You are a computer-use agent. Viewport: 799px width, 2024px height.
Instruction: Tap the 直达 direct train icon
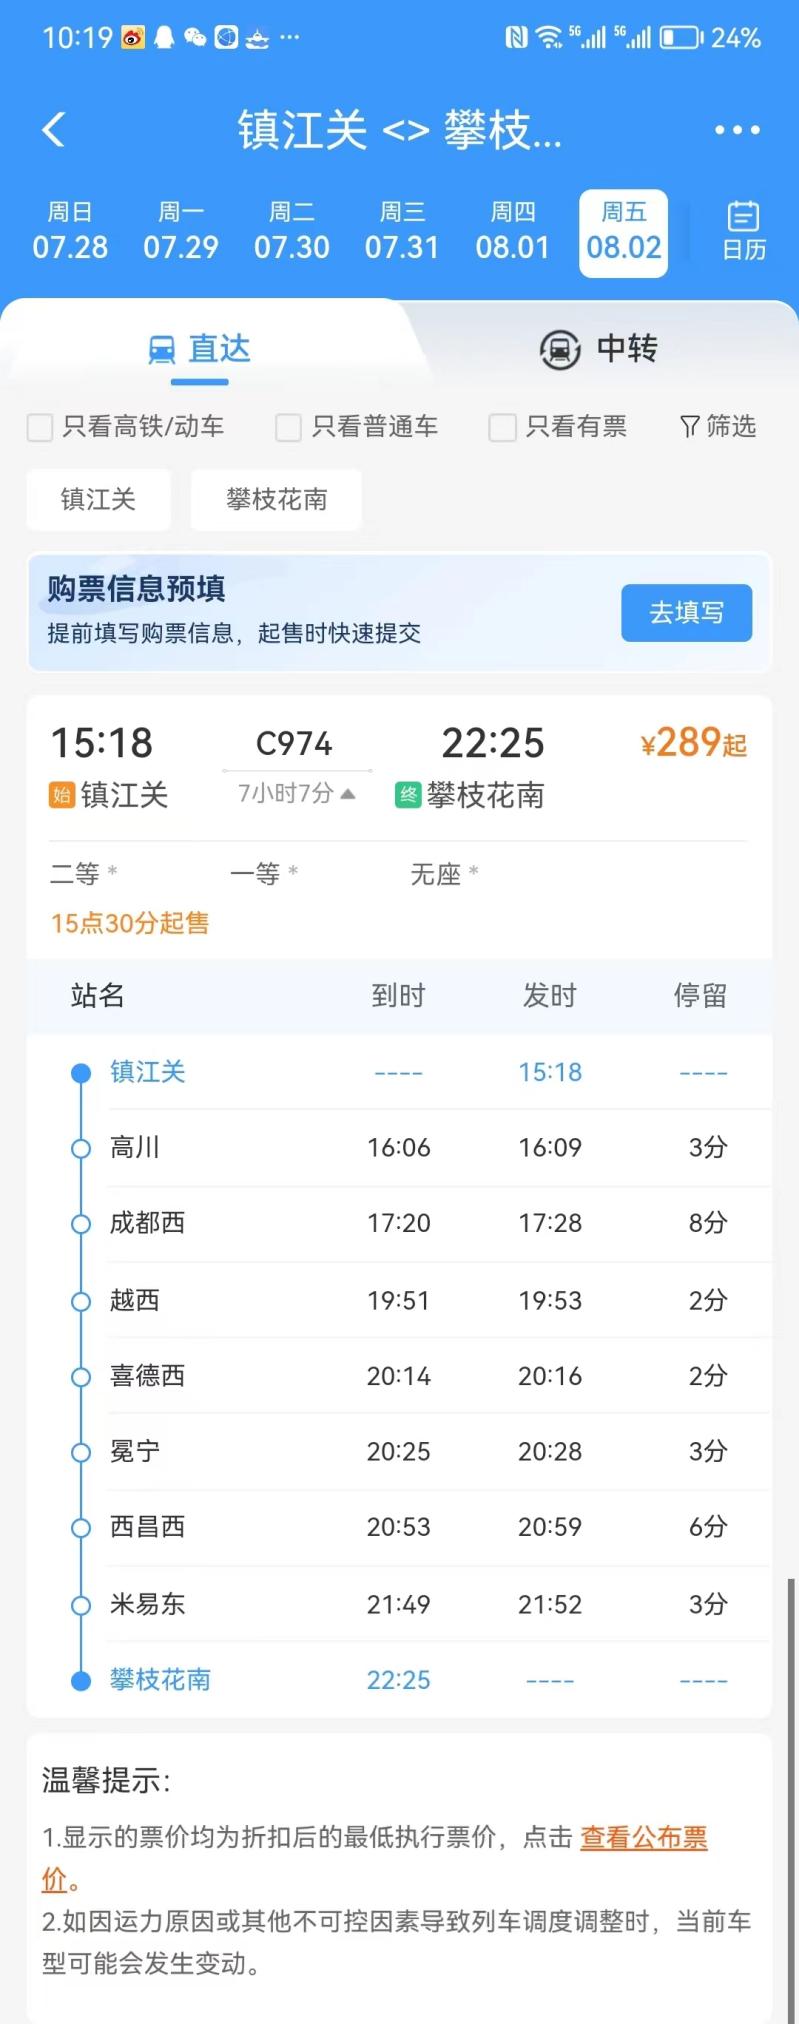pyautogui.click(x=162, y=350)
